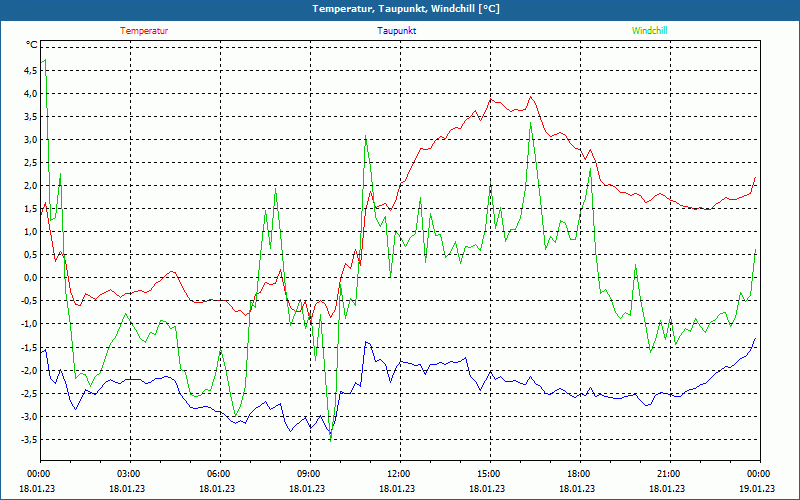Click the 19.01.23 date label
This screenshot has width=800, height=500.
[x=756, y=489]
